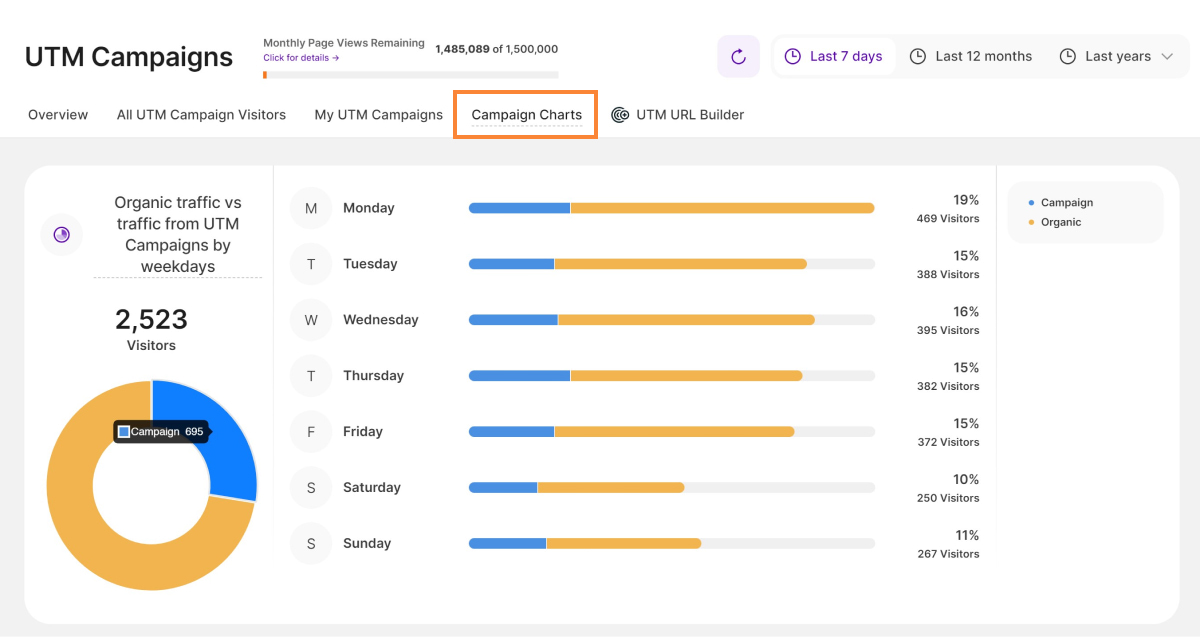Select the Last 12 months button

971,57
